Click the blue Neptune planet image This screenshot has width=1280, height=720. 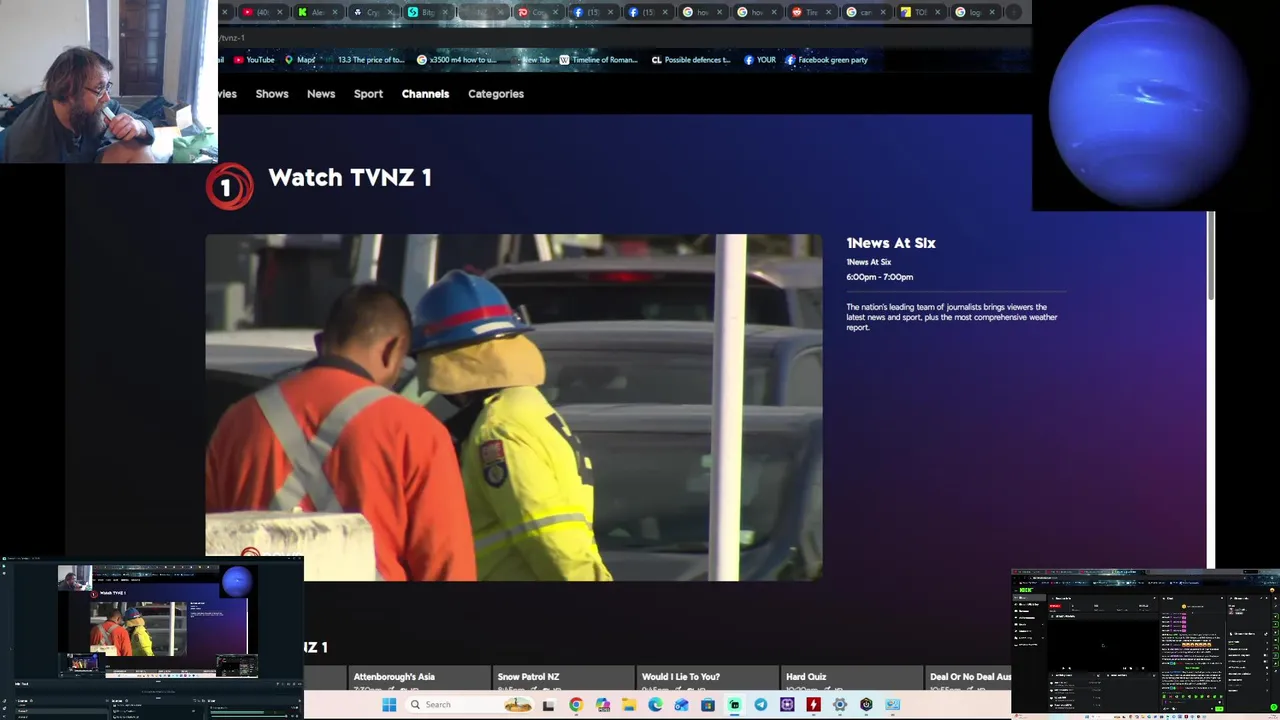point(1150,105)
